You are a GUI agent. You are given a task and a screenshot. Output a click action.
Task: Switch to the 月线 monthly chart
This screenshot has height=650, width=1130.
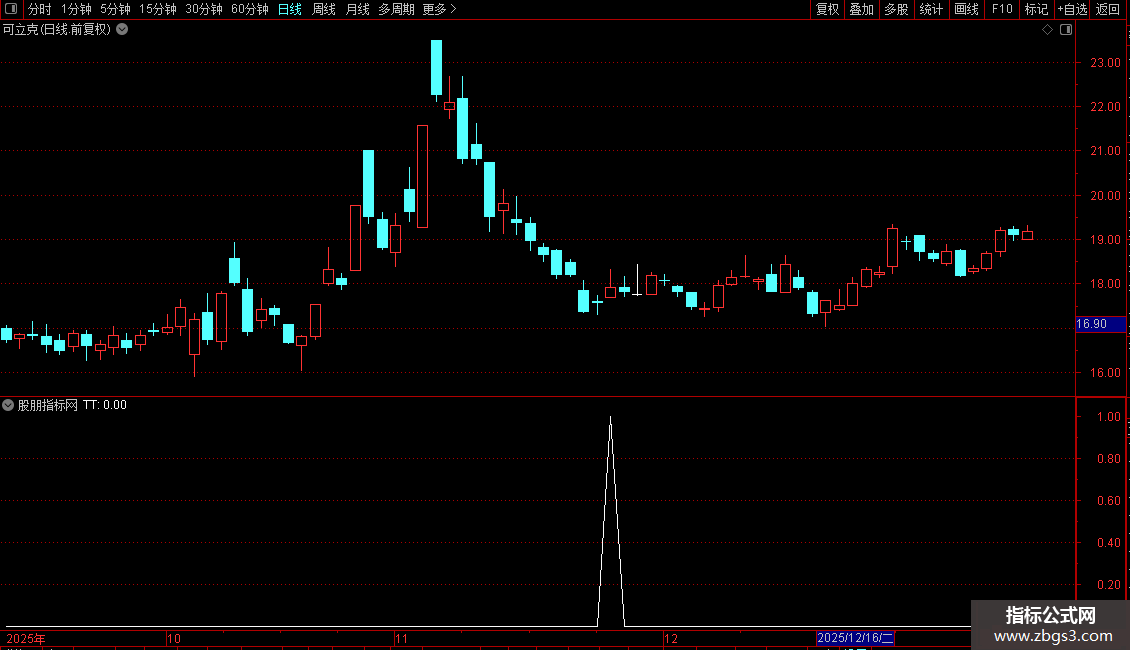coord(357,9)
